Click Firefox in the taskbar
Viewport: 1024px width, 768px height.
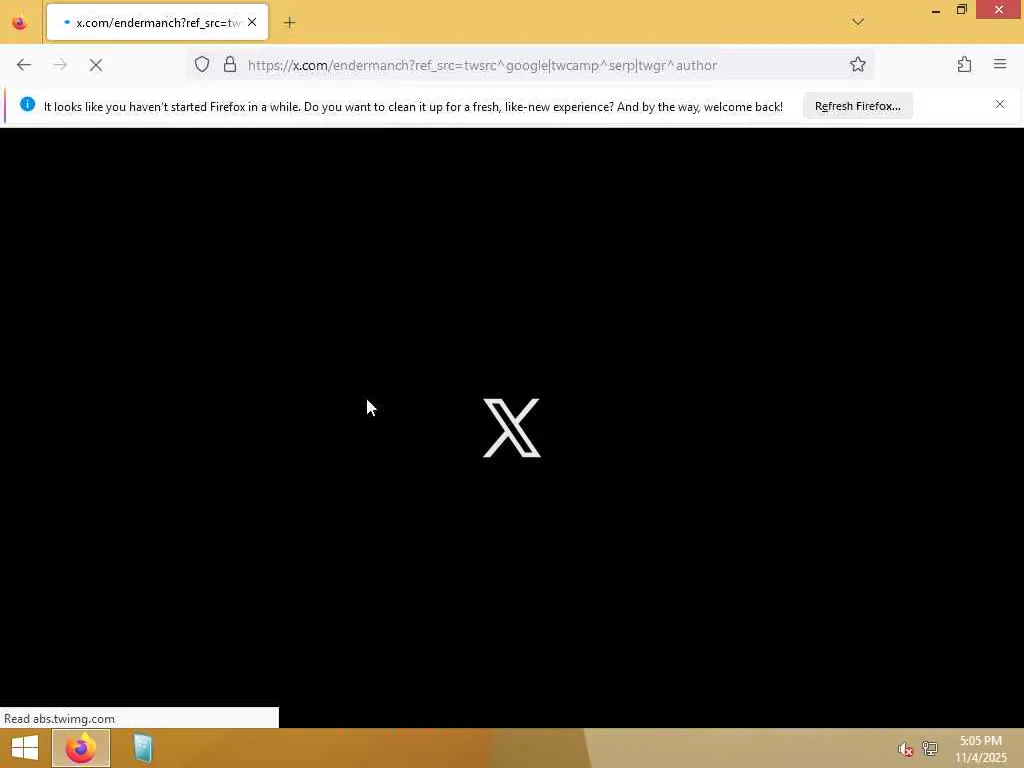click(81, 748)
